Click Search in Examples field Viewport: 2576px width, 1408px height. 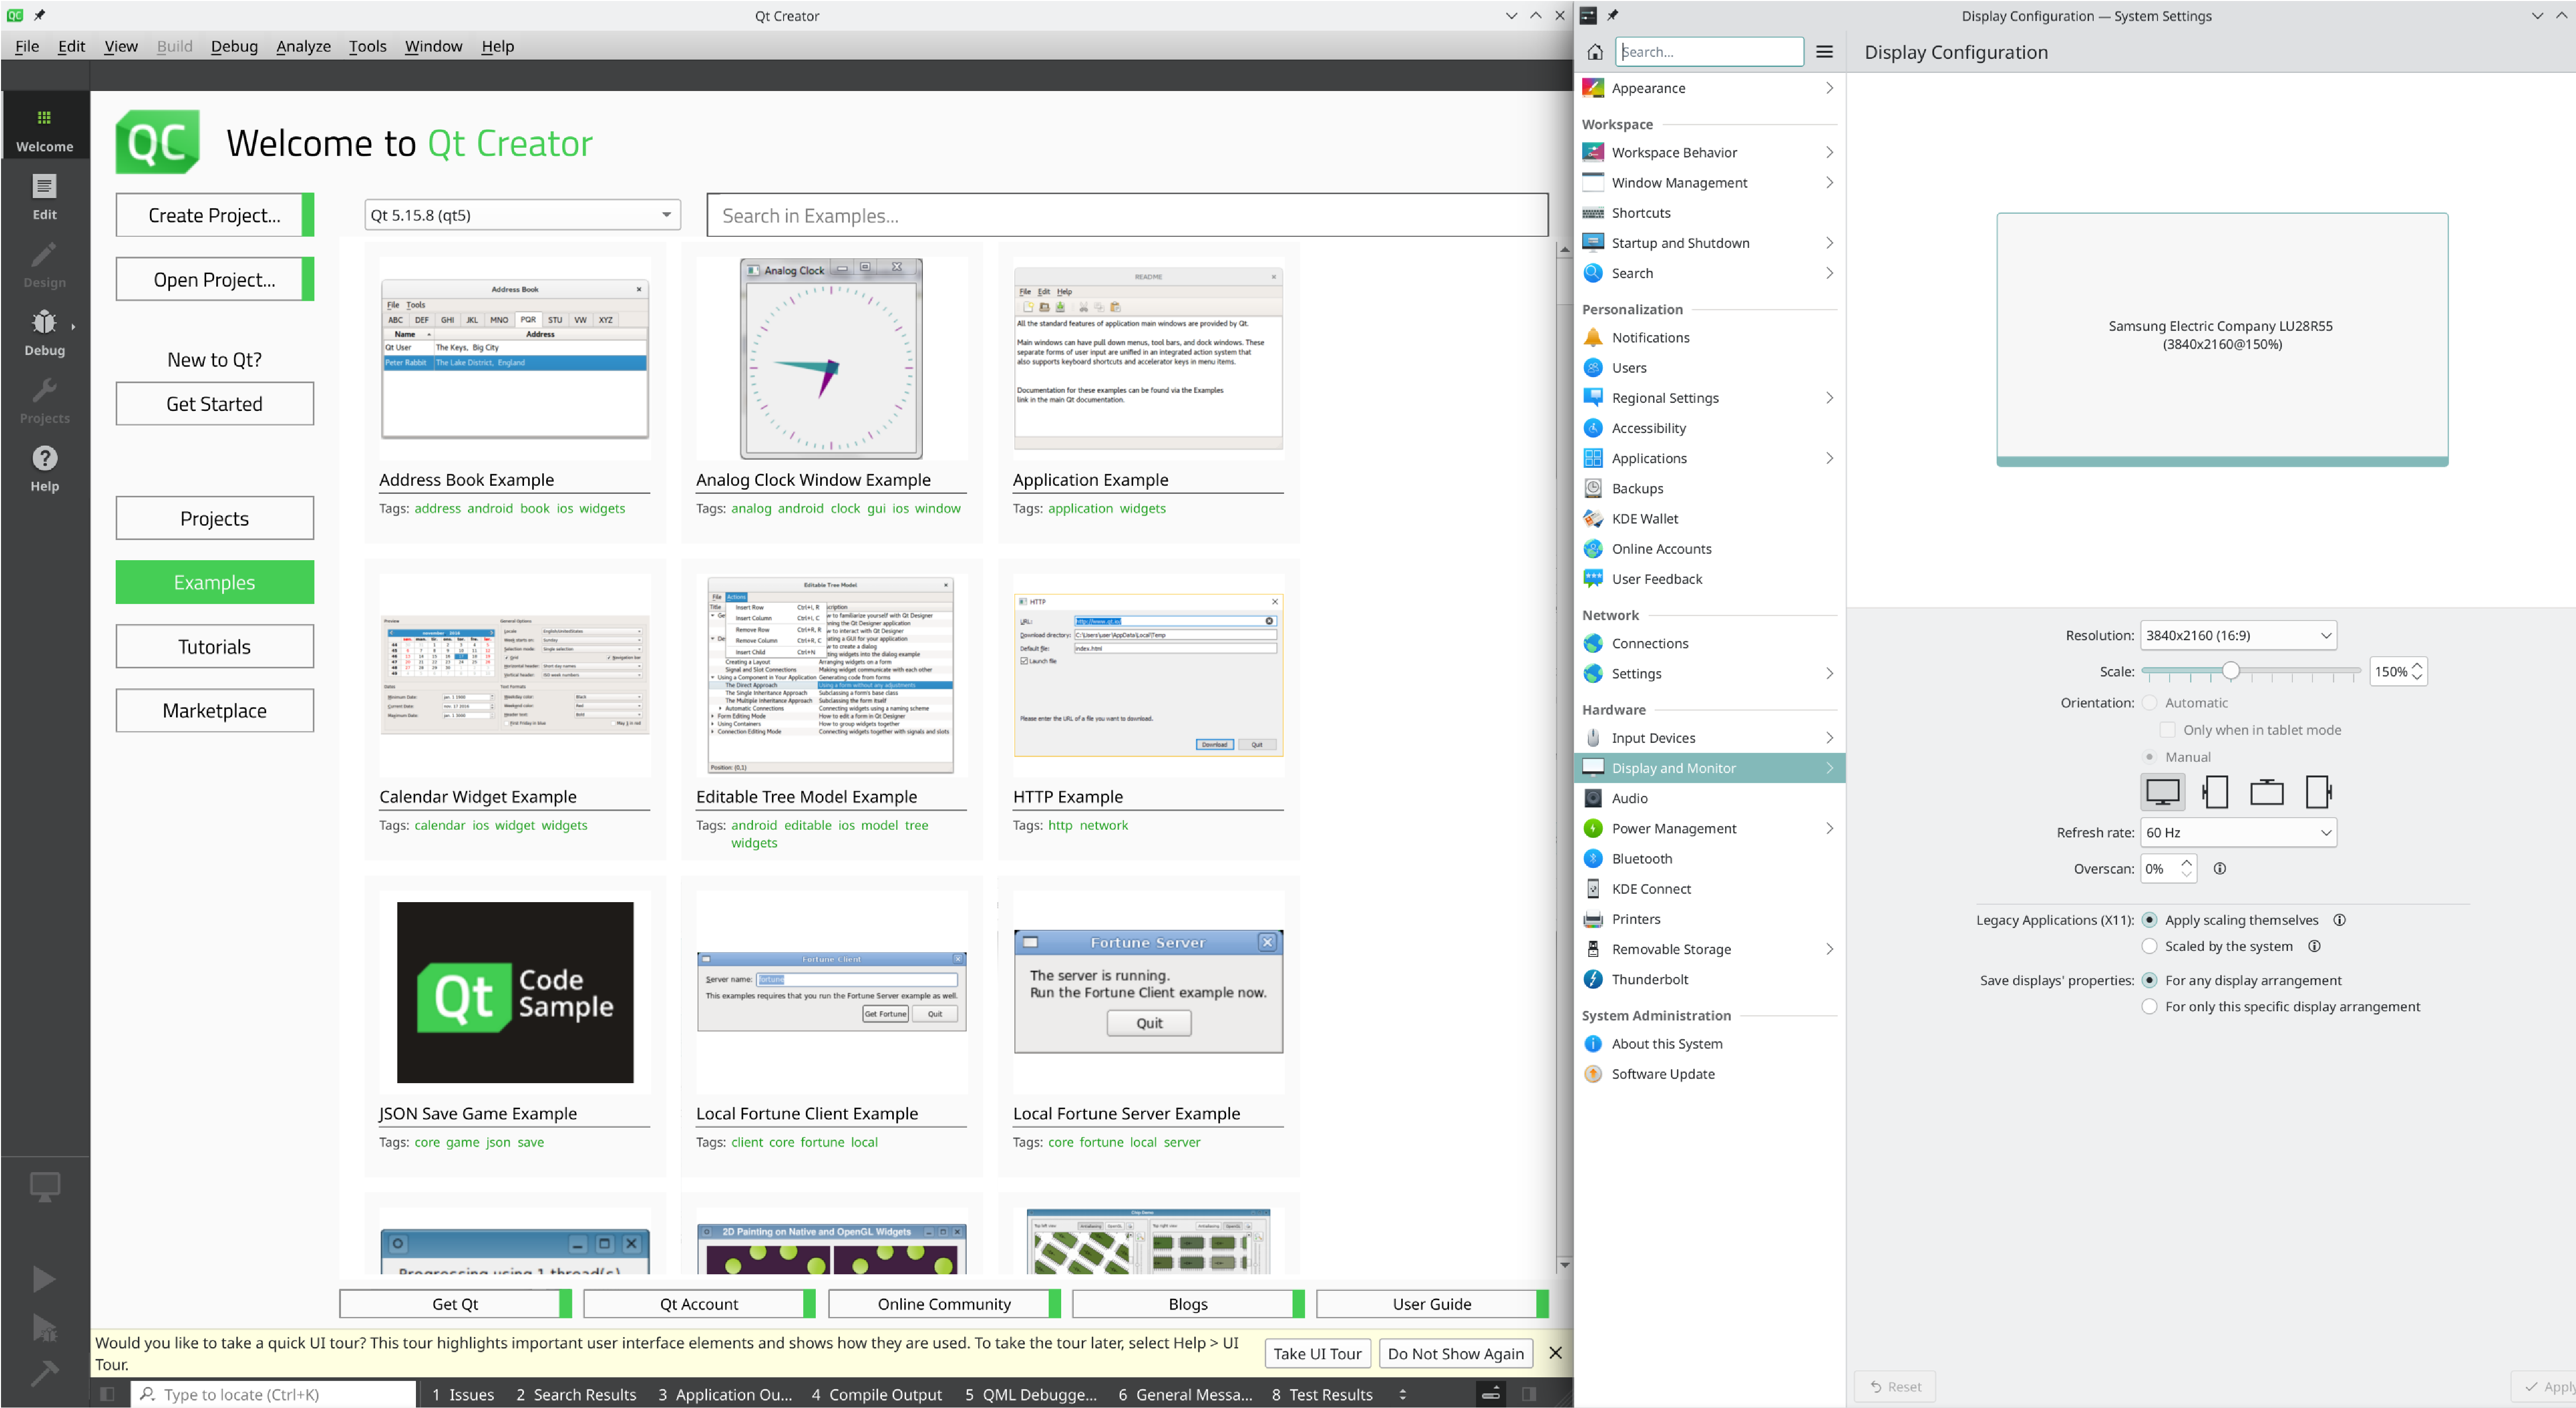tap(1127, 215)
